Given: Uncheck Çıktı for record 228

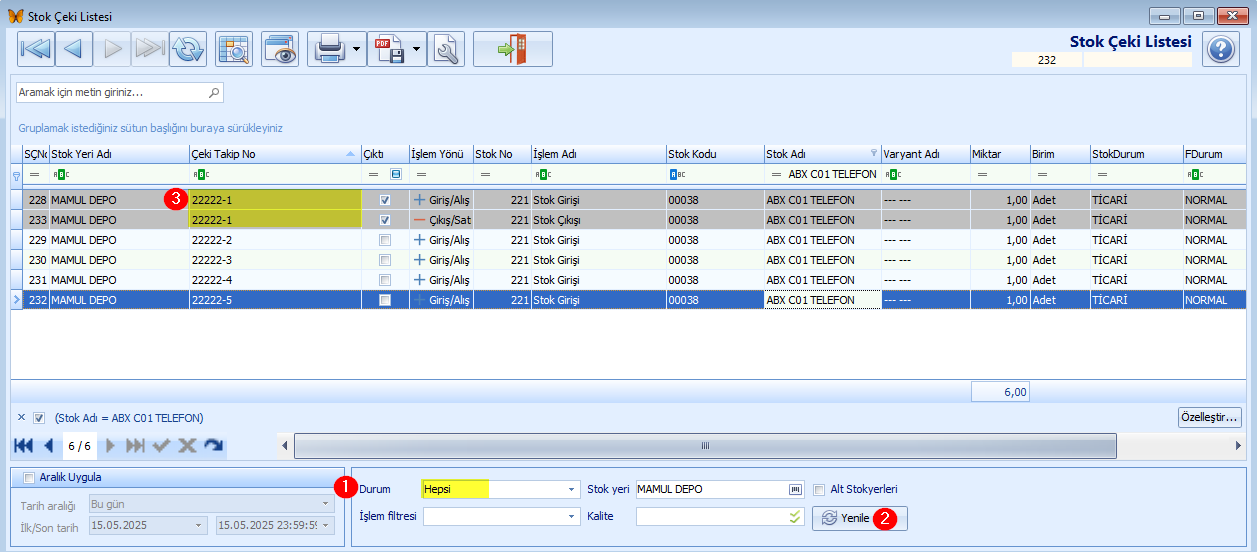Looking at the screenshot, I should click(x=385, y=200).
